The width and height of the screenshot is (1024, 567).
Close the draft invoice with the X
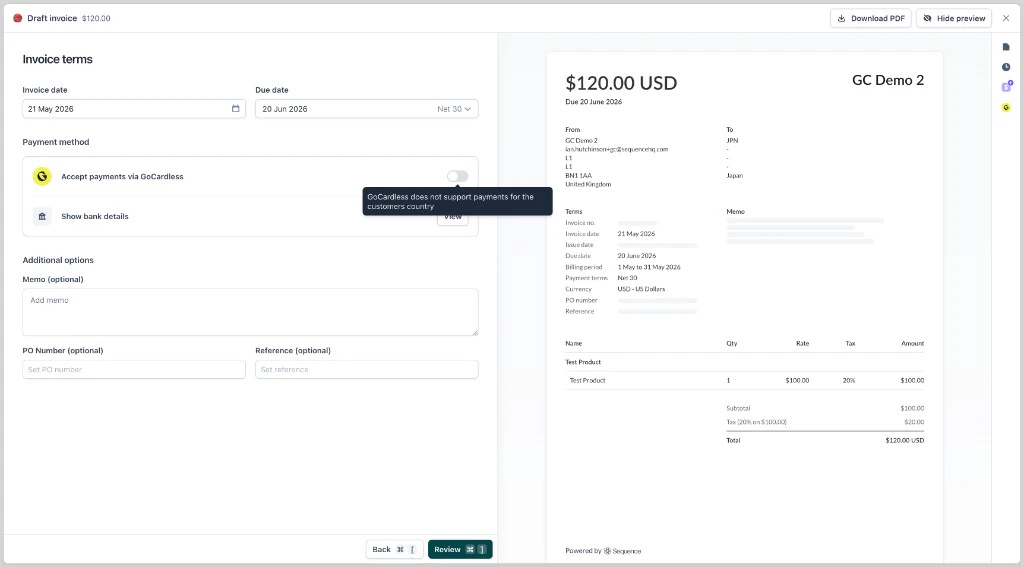[x=1006, y=18]
